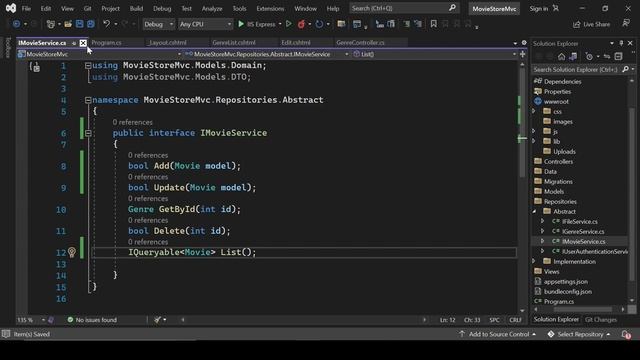Image resolution: width=640 pixels, height=360 pixels.
Task: Click Collapse All icon in Solution Explorer
Action: [x=618, y=56]
